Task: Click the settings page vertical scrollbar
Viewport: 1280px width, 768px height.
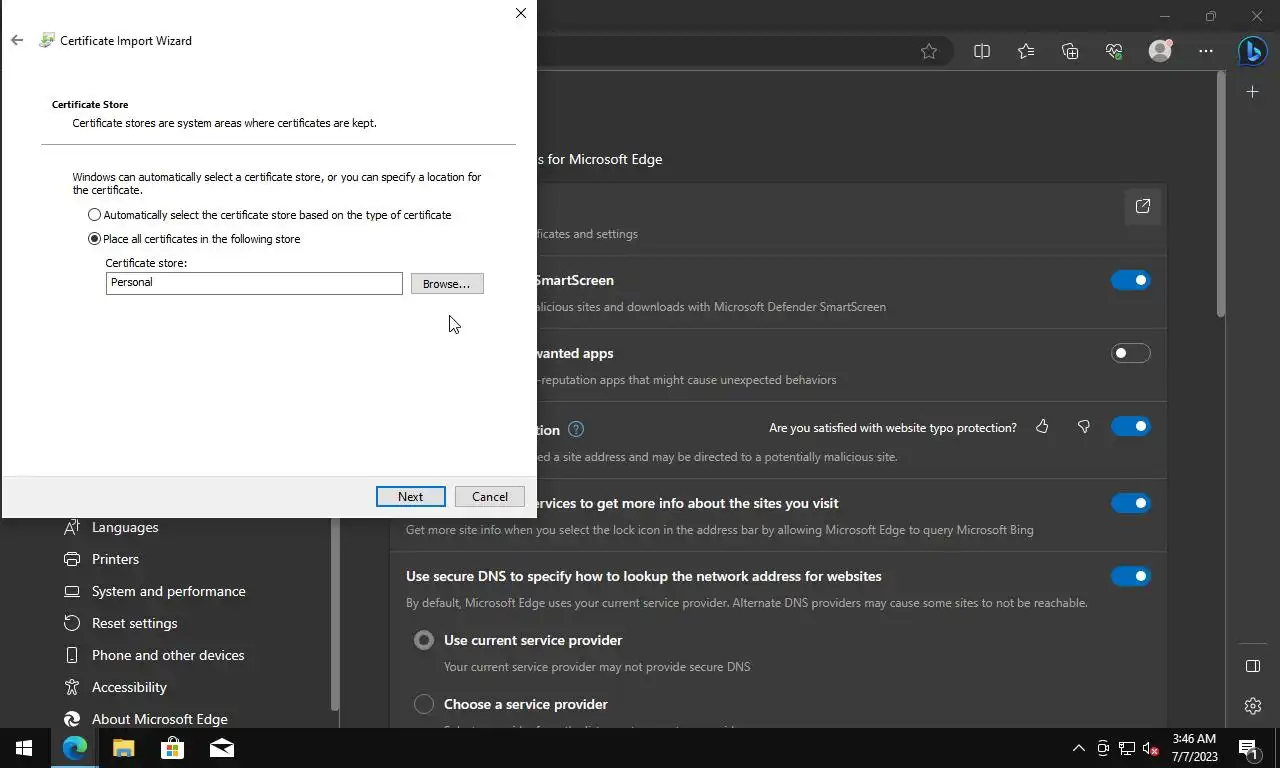Action: click(x=1221, y=195)
